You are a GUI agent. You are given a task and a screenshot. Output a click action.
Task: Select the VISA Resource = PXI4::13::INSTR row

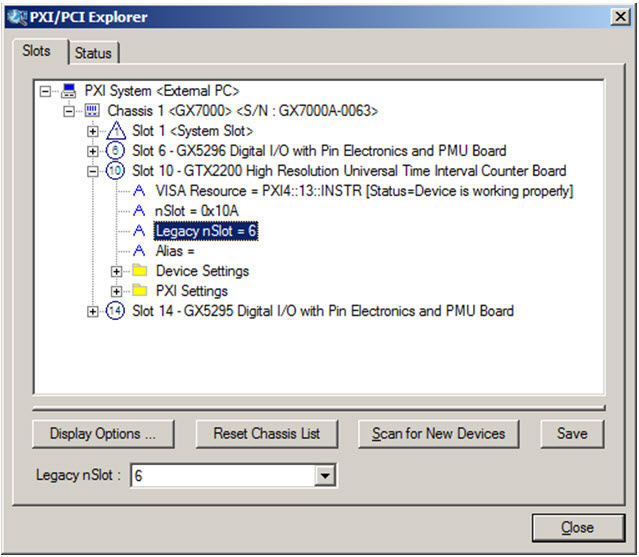[x=364, y=191]
